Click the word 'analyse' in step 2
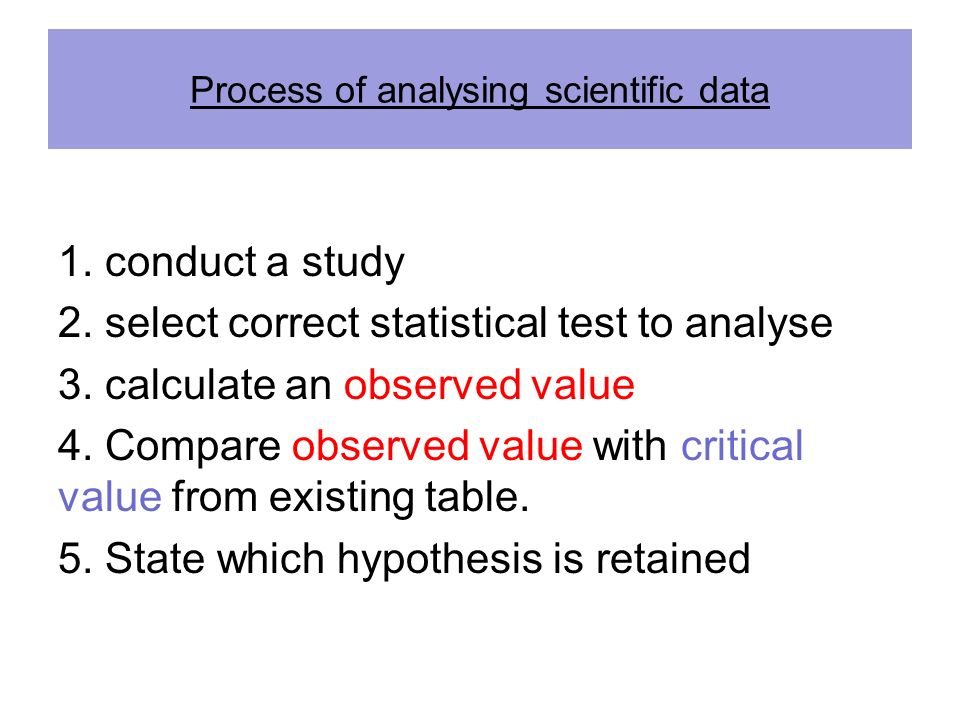Screen dimensions: 960x720 pyautogui.click(x=759, y=324)
